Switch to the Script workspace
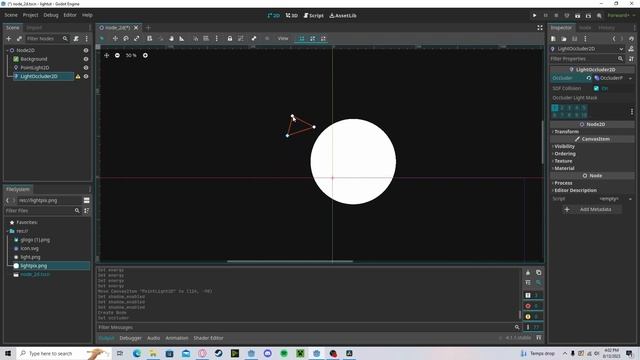 pos(313,16)
